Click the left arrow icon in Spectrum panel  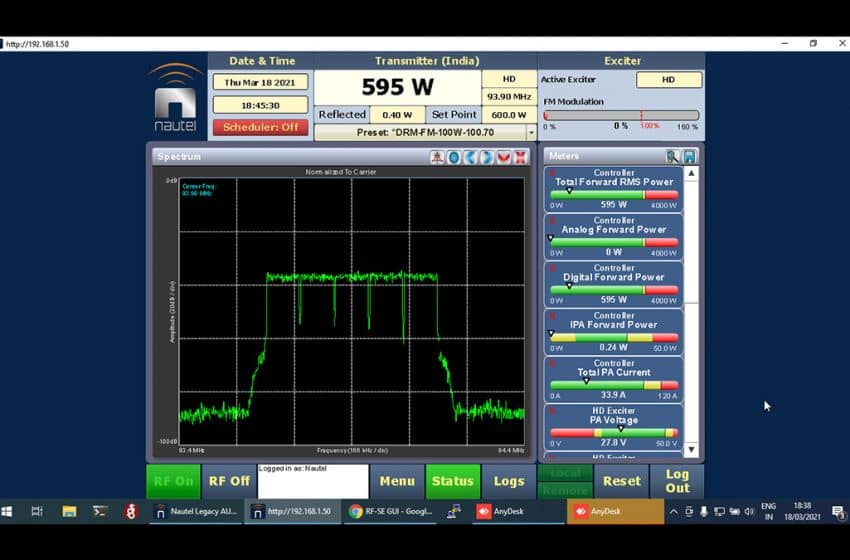pos(470,157)
